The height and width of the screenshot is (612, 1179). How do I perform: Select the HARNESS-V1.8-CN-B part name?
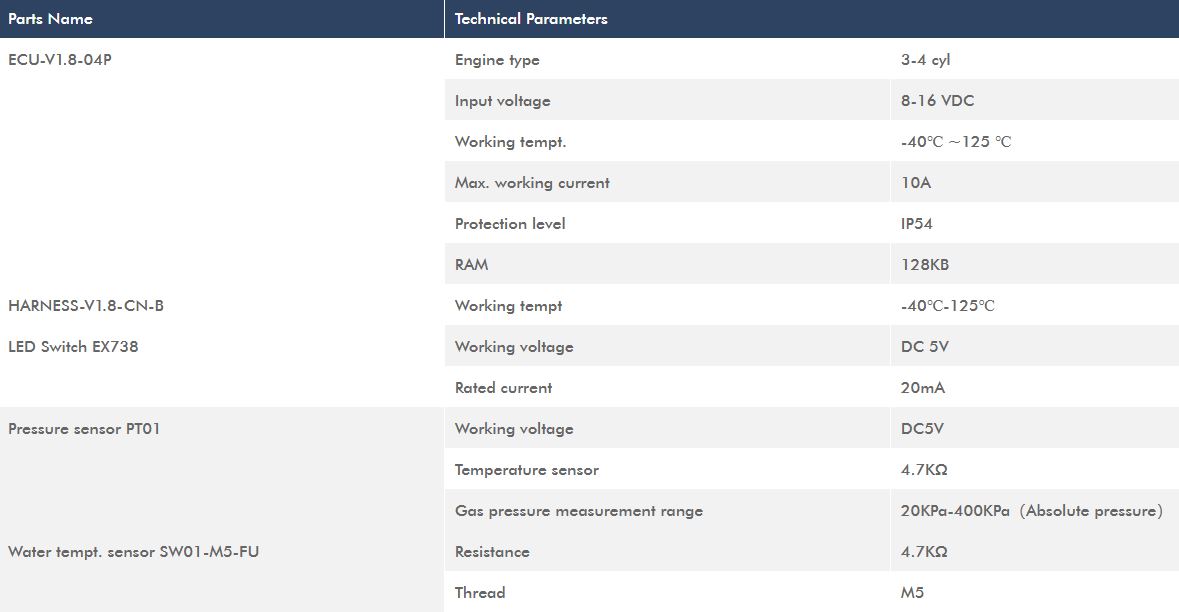pyautogui.click(x=86, y=306)
